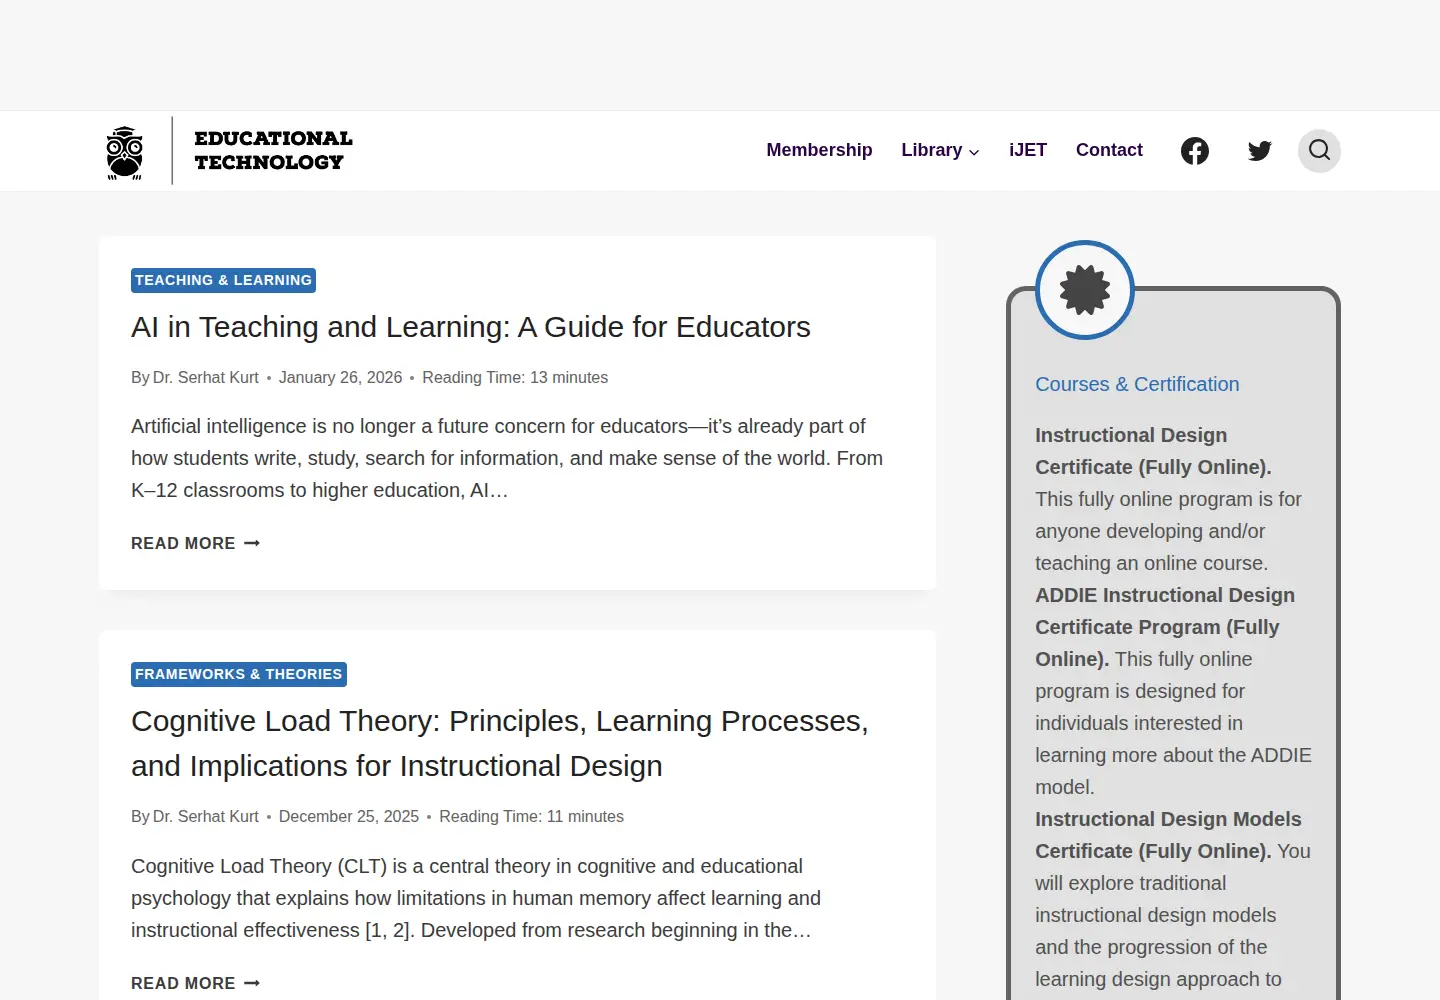Click the owl logo icon
The width and height of the screenshot is (1440, 1000).
click(125, 152)
